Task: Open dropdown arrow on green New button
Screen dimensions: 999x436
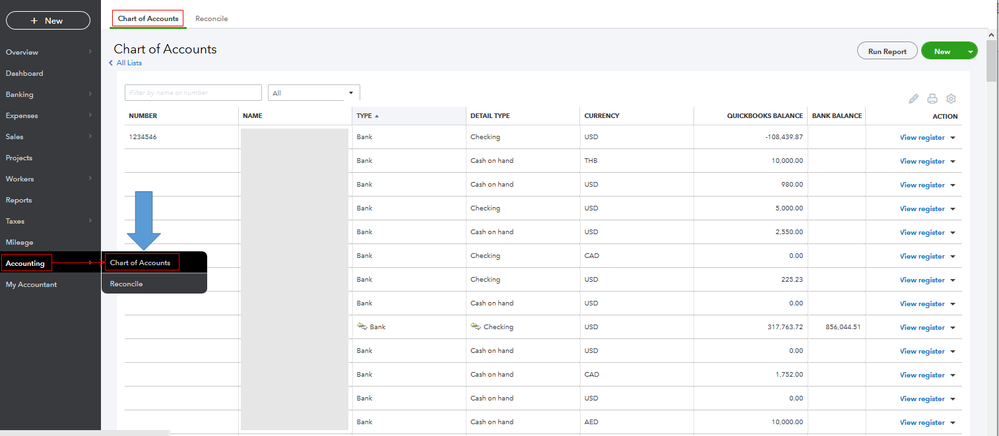Action: pyautogui.click(x=969, y=51)
